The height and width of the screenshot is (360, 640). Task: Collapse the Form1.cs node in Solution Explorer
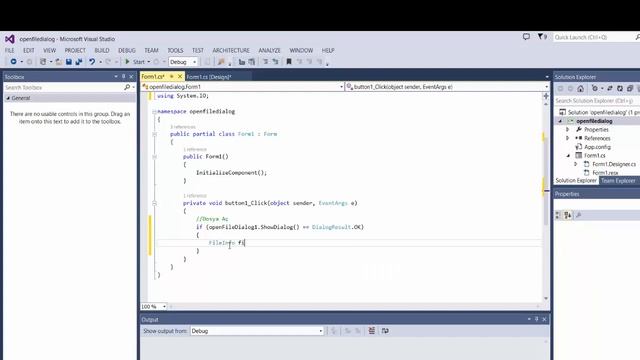click(x=568, y=156)
